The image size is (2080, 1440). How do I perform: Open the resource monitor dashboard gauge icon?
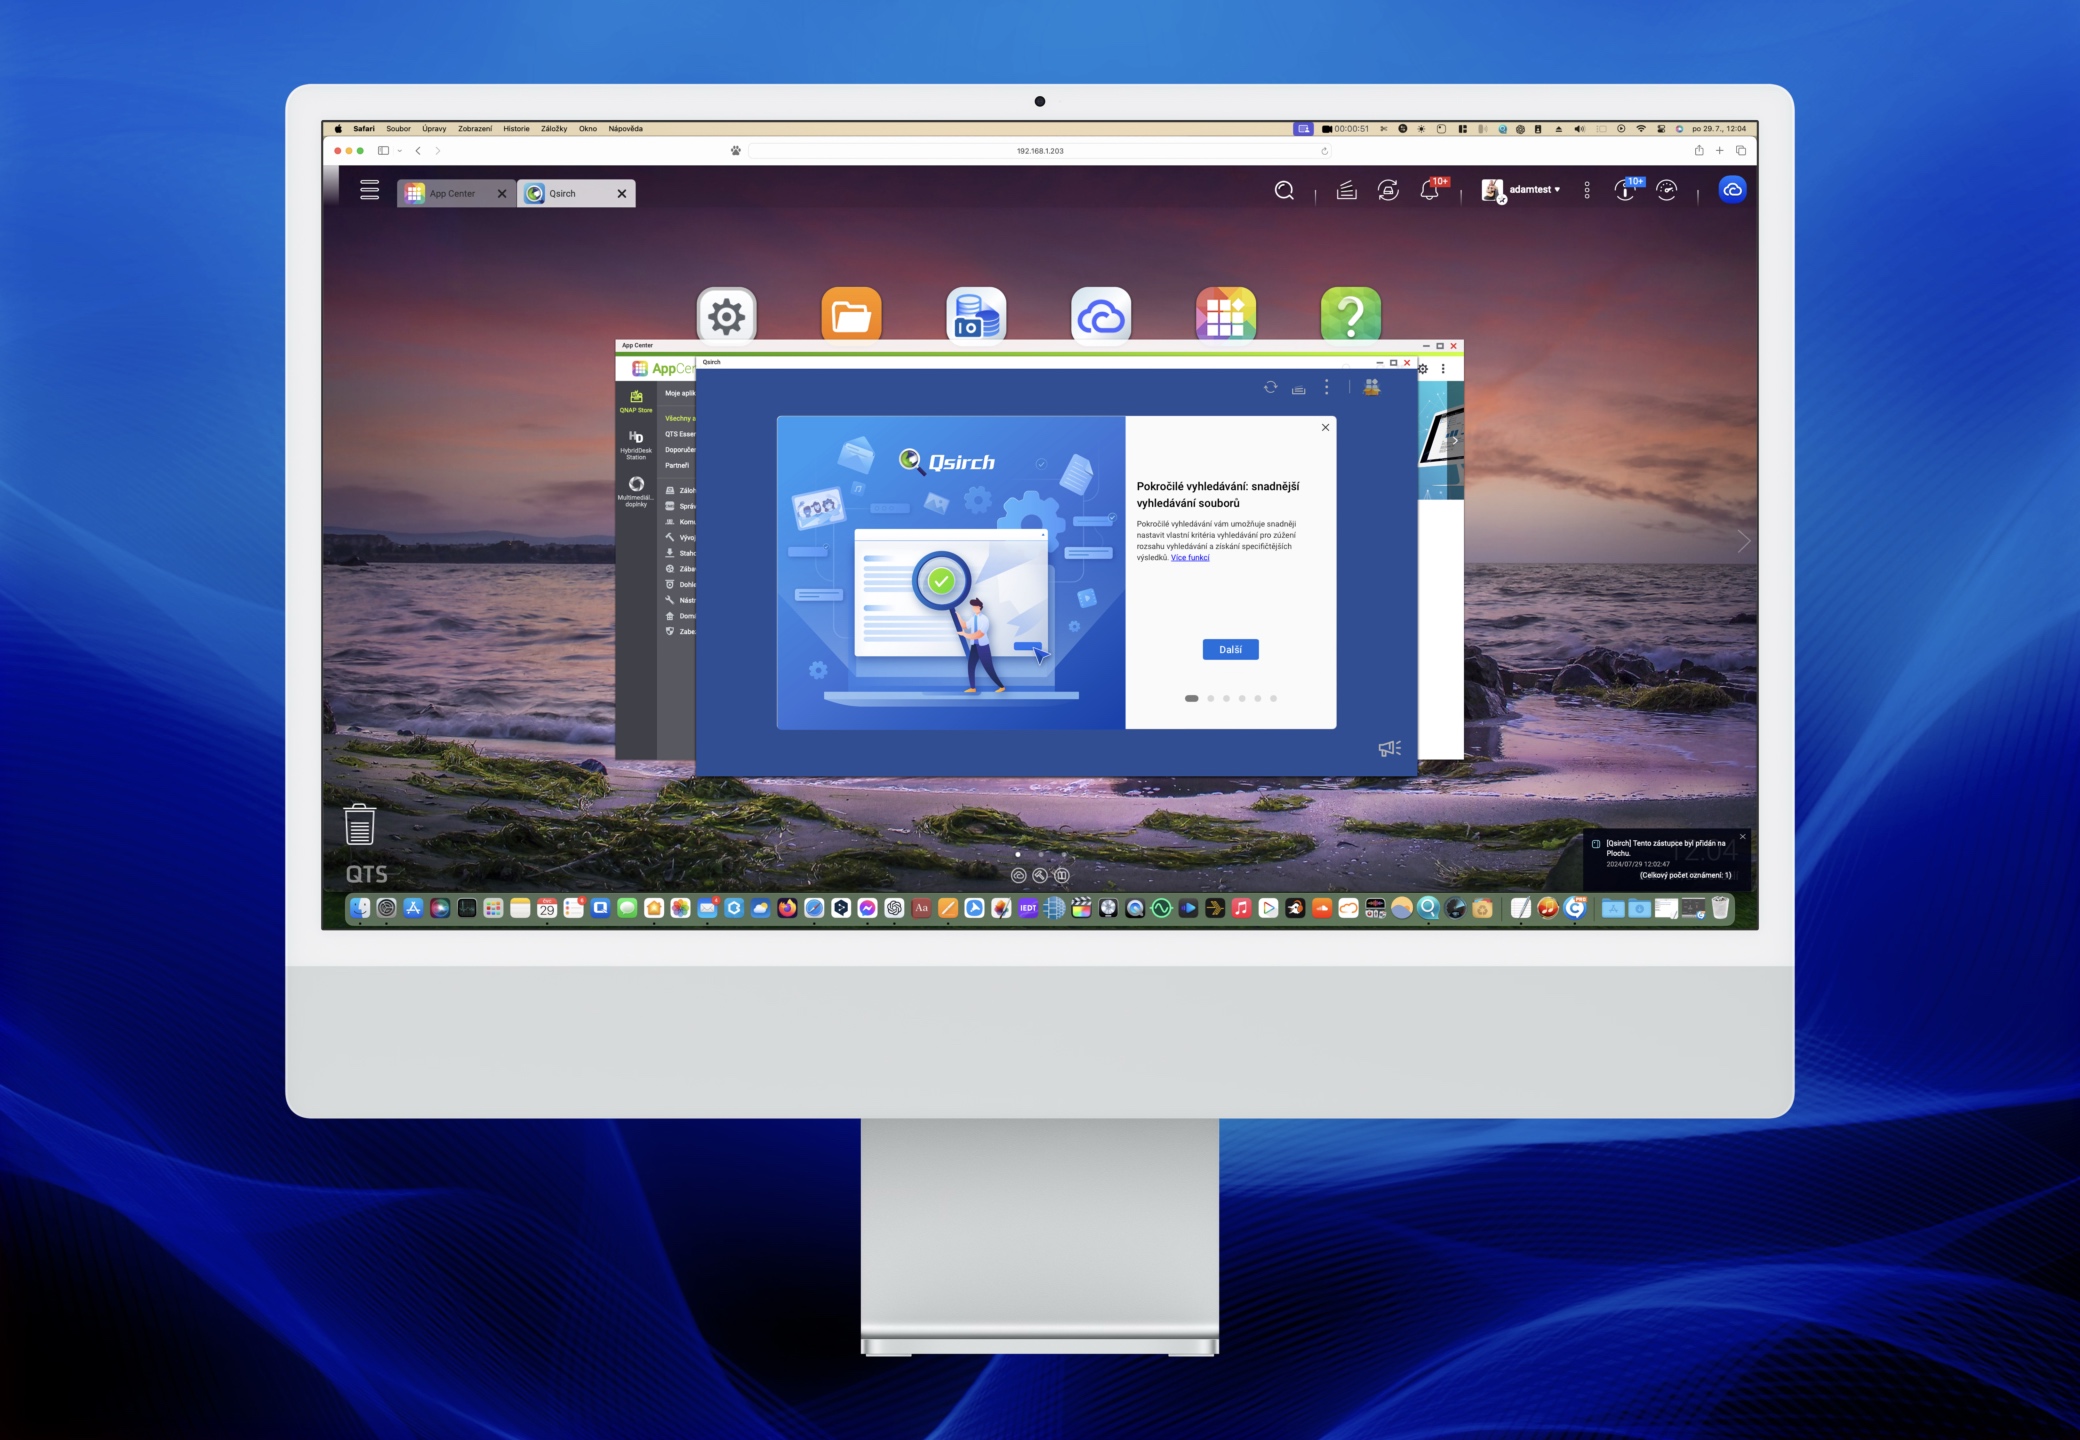pos(1666,190)
